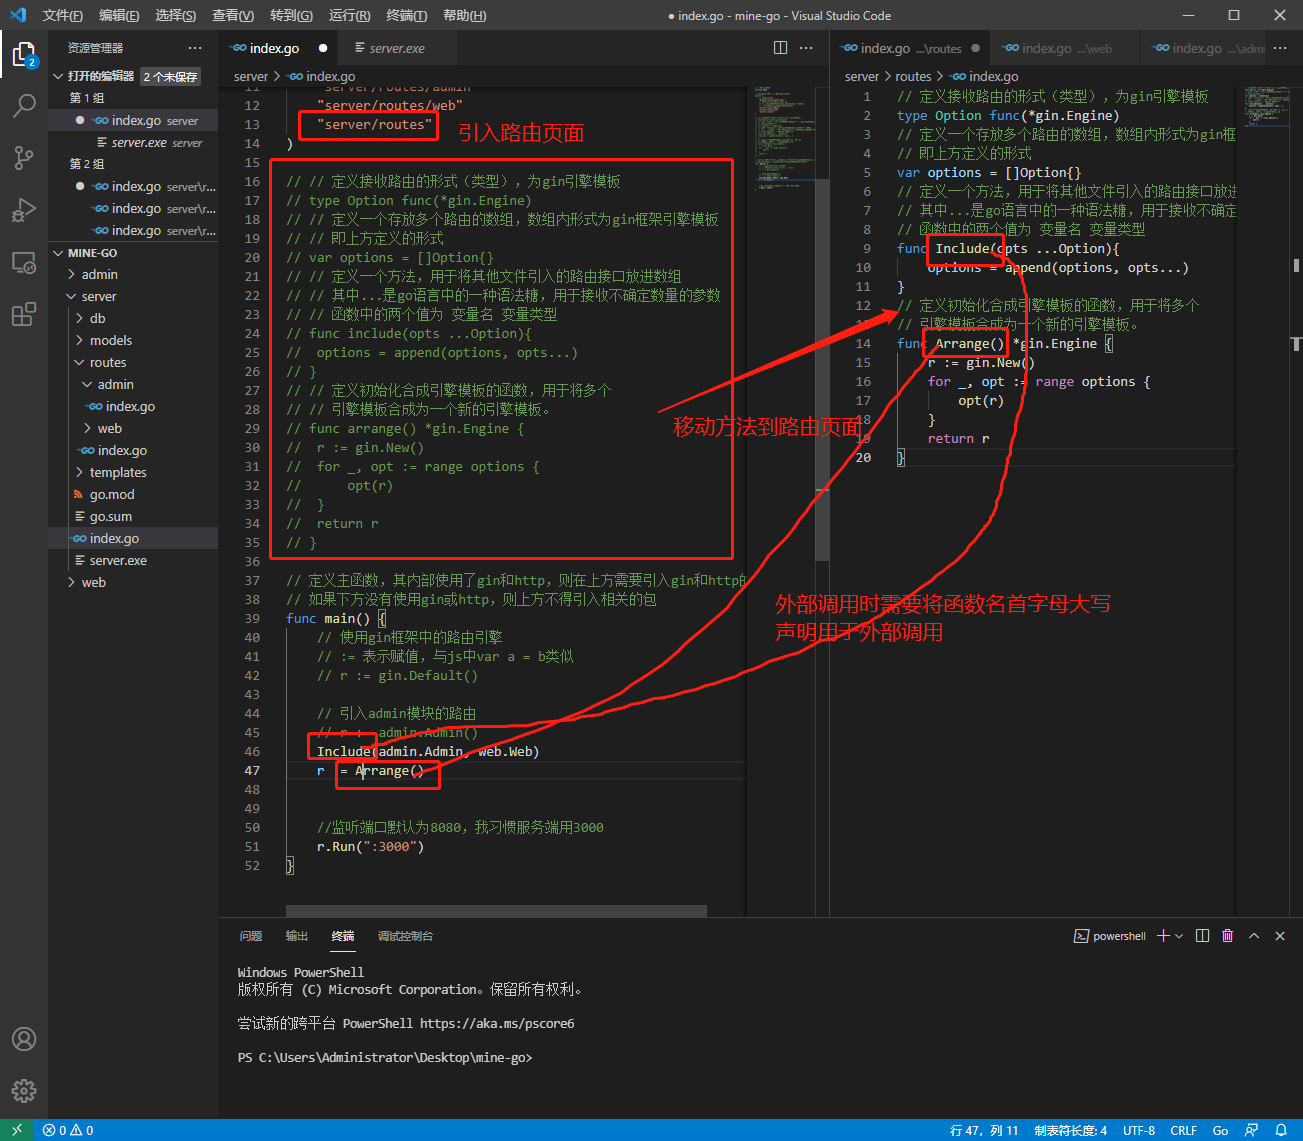
Task: Collapse the MINE-GO project section
Action: click(59, 253)
